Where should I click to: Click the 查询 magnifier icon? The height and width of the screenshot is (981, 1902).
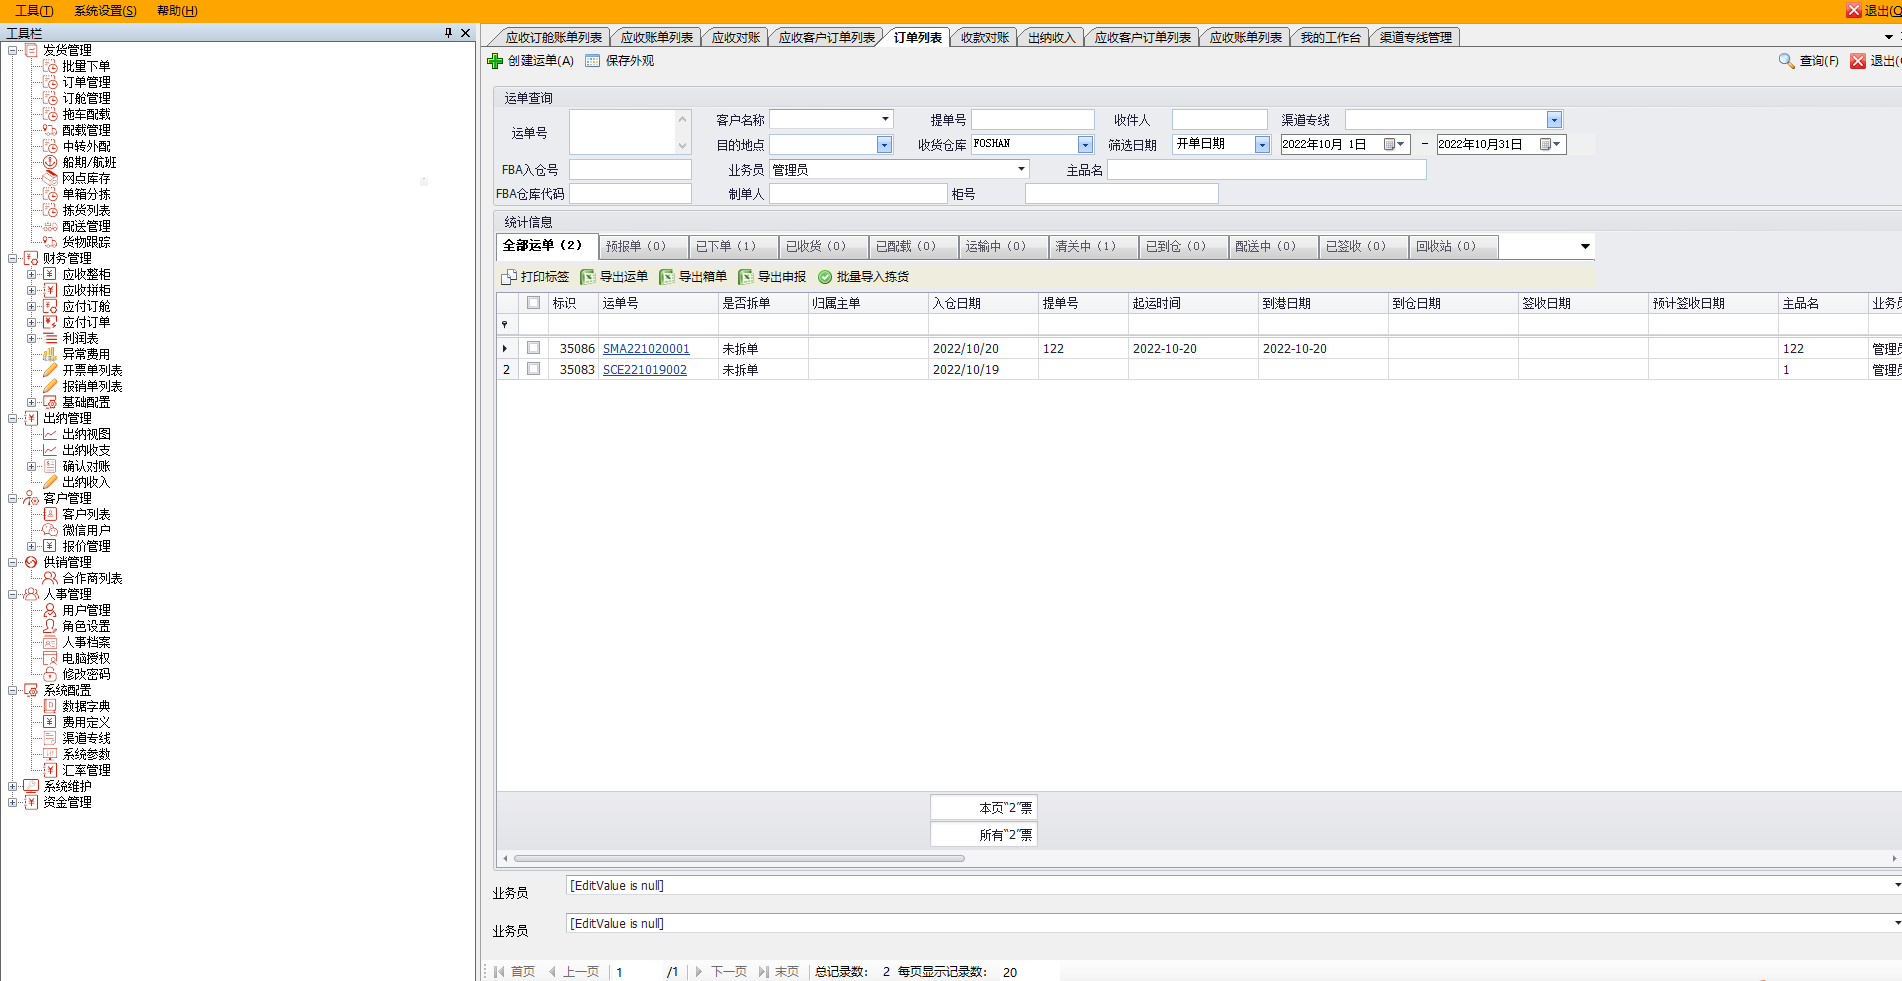(x=1786, y=61)
